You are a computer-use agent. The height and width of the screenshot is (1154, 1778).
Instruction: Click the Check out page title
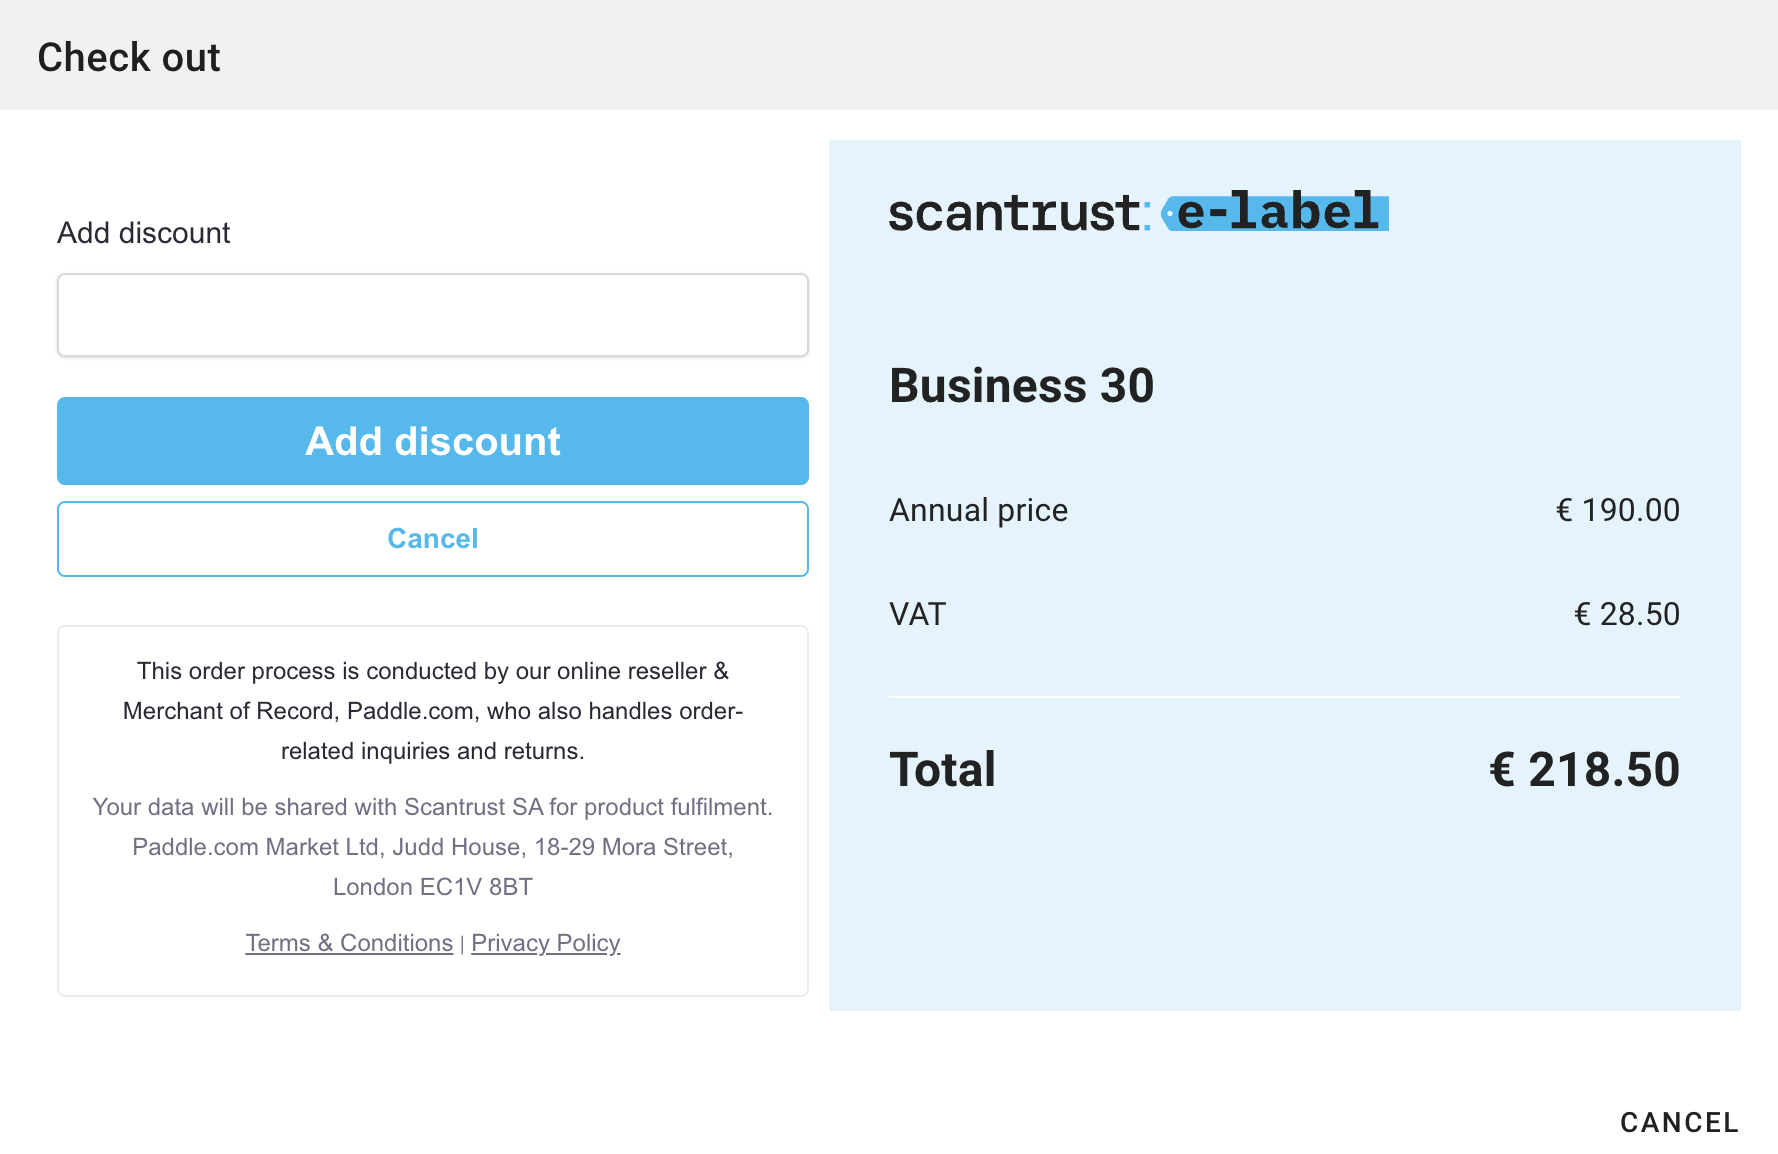point(128,57)
